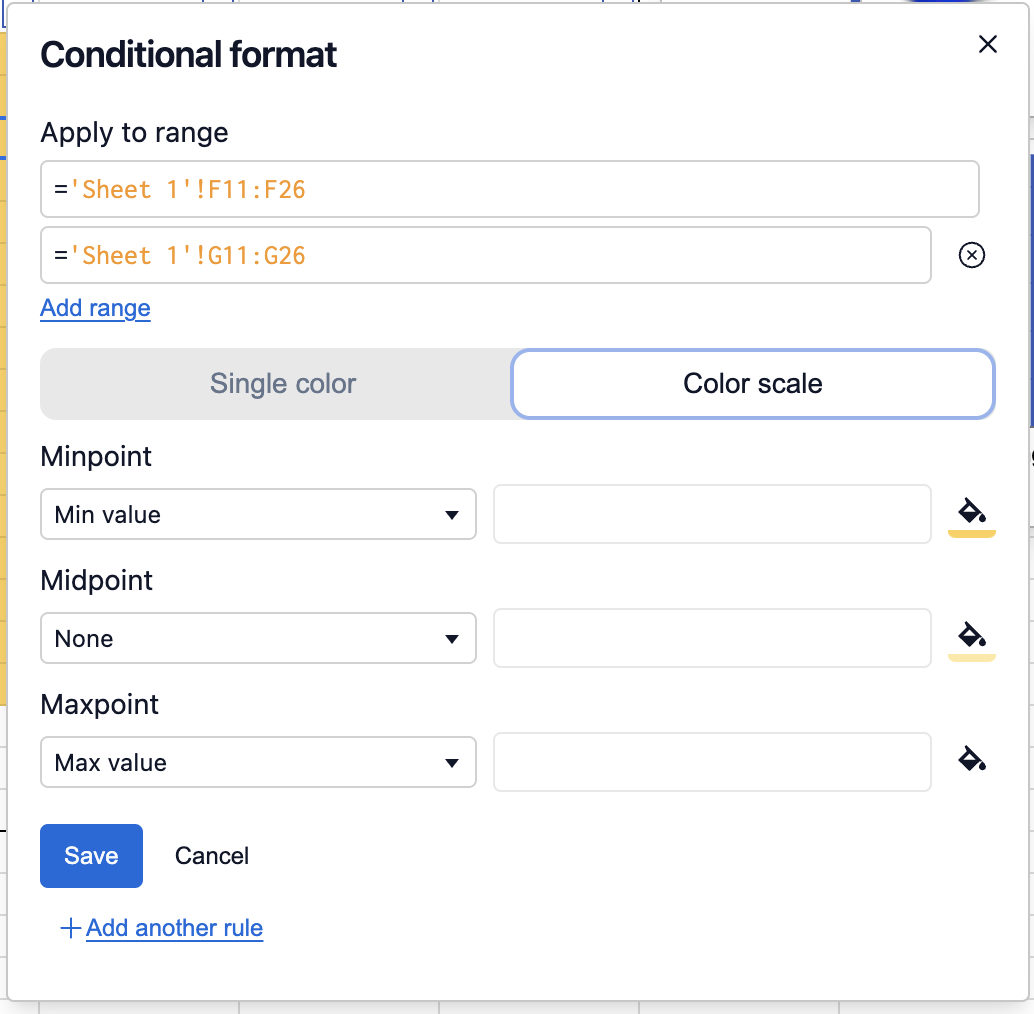1034x1014 pixels.
Task: Click the F11:F26 range input field
Action: click(509, 189)
